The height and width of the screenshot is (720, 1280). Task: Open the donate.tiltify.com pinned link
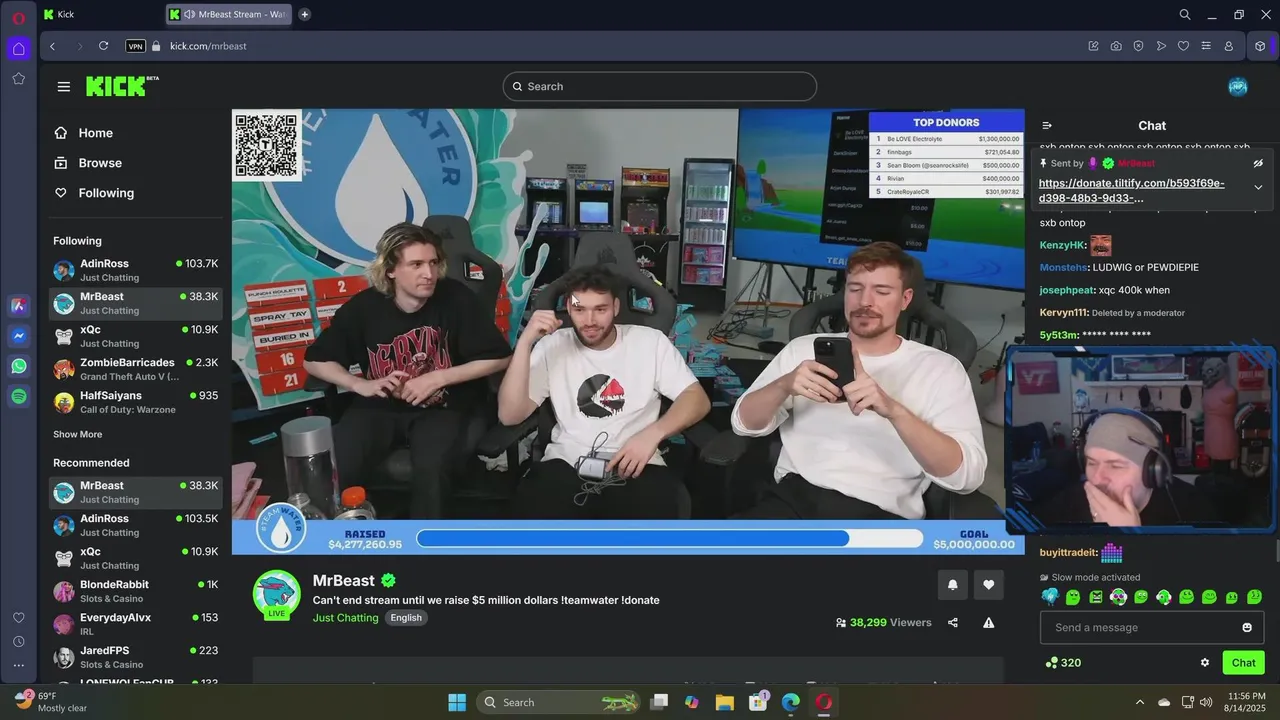1131,190
